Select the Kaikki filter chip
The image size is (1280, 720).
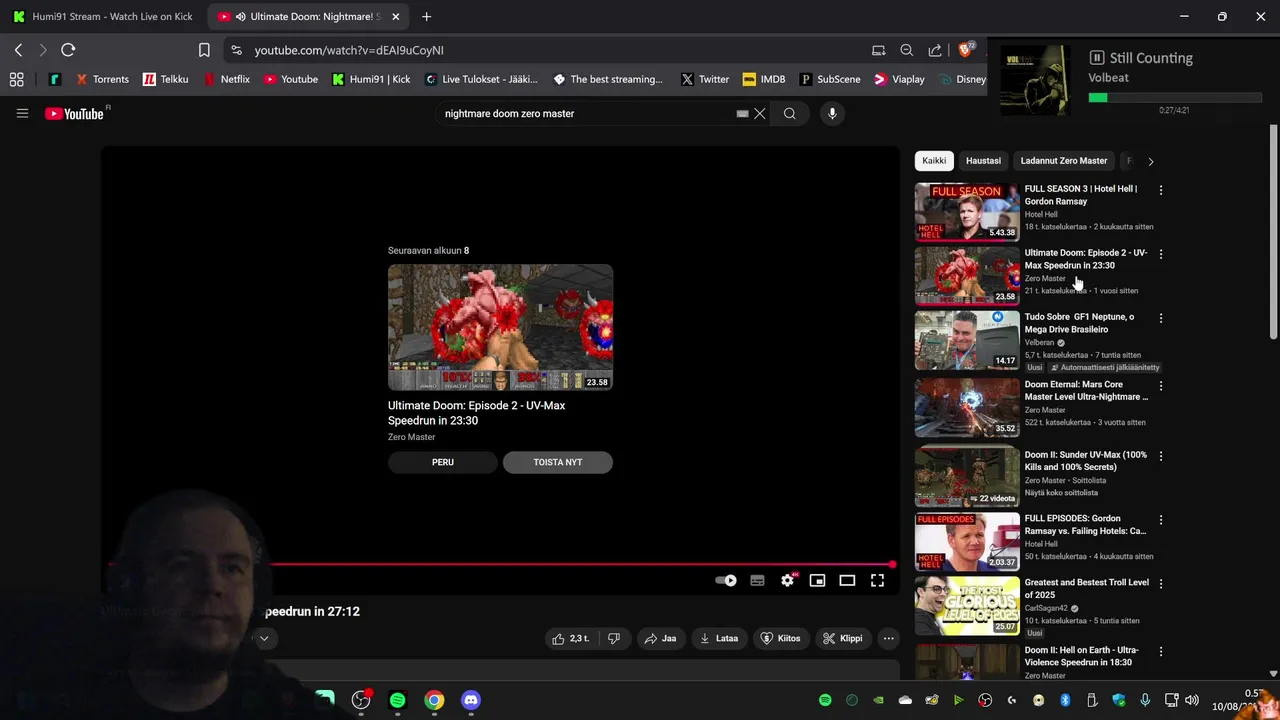coord(934,160)
